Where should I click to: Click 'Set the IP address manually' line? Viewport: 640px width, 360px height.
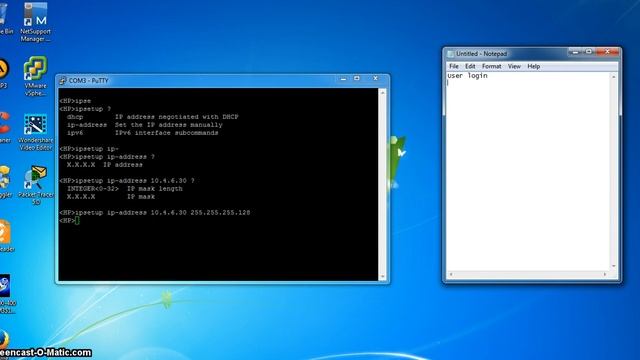click(169, 125)
